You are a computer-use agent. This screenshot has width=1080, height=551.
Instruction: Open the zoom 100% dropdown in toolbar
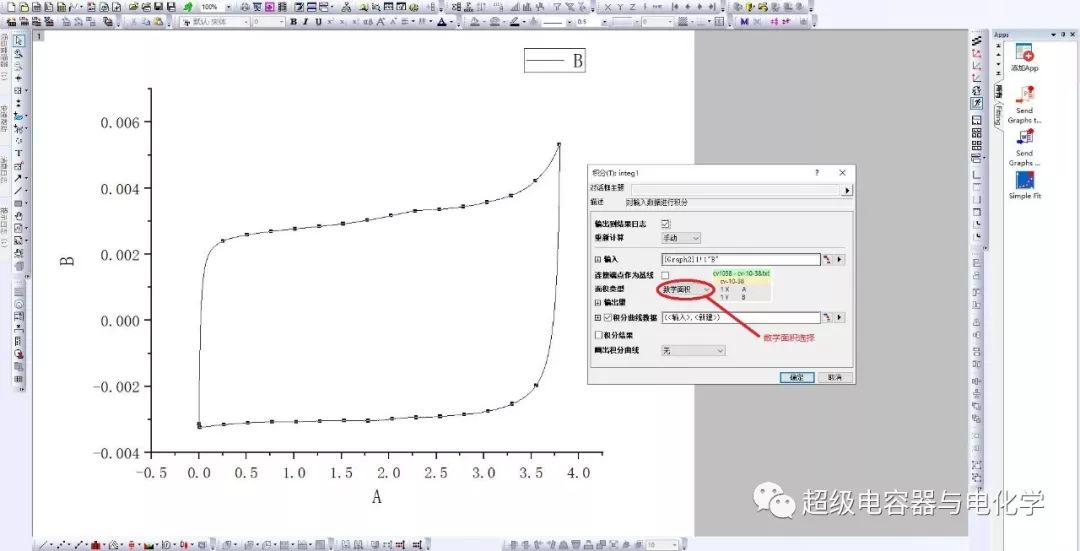(228, 7)
